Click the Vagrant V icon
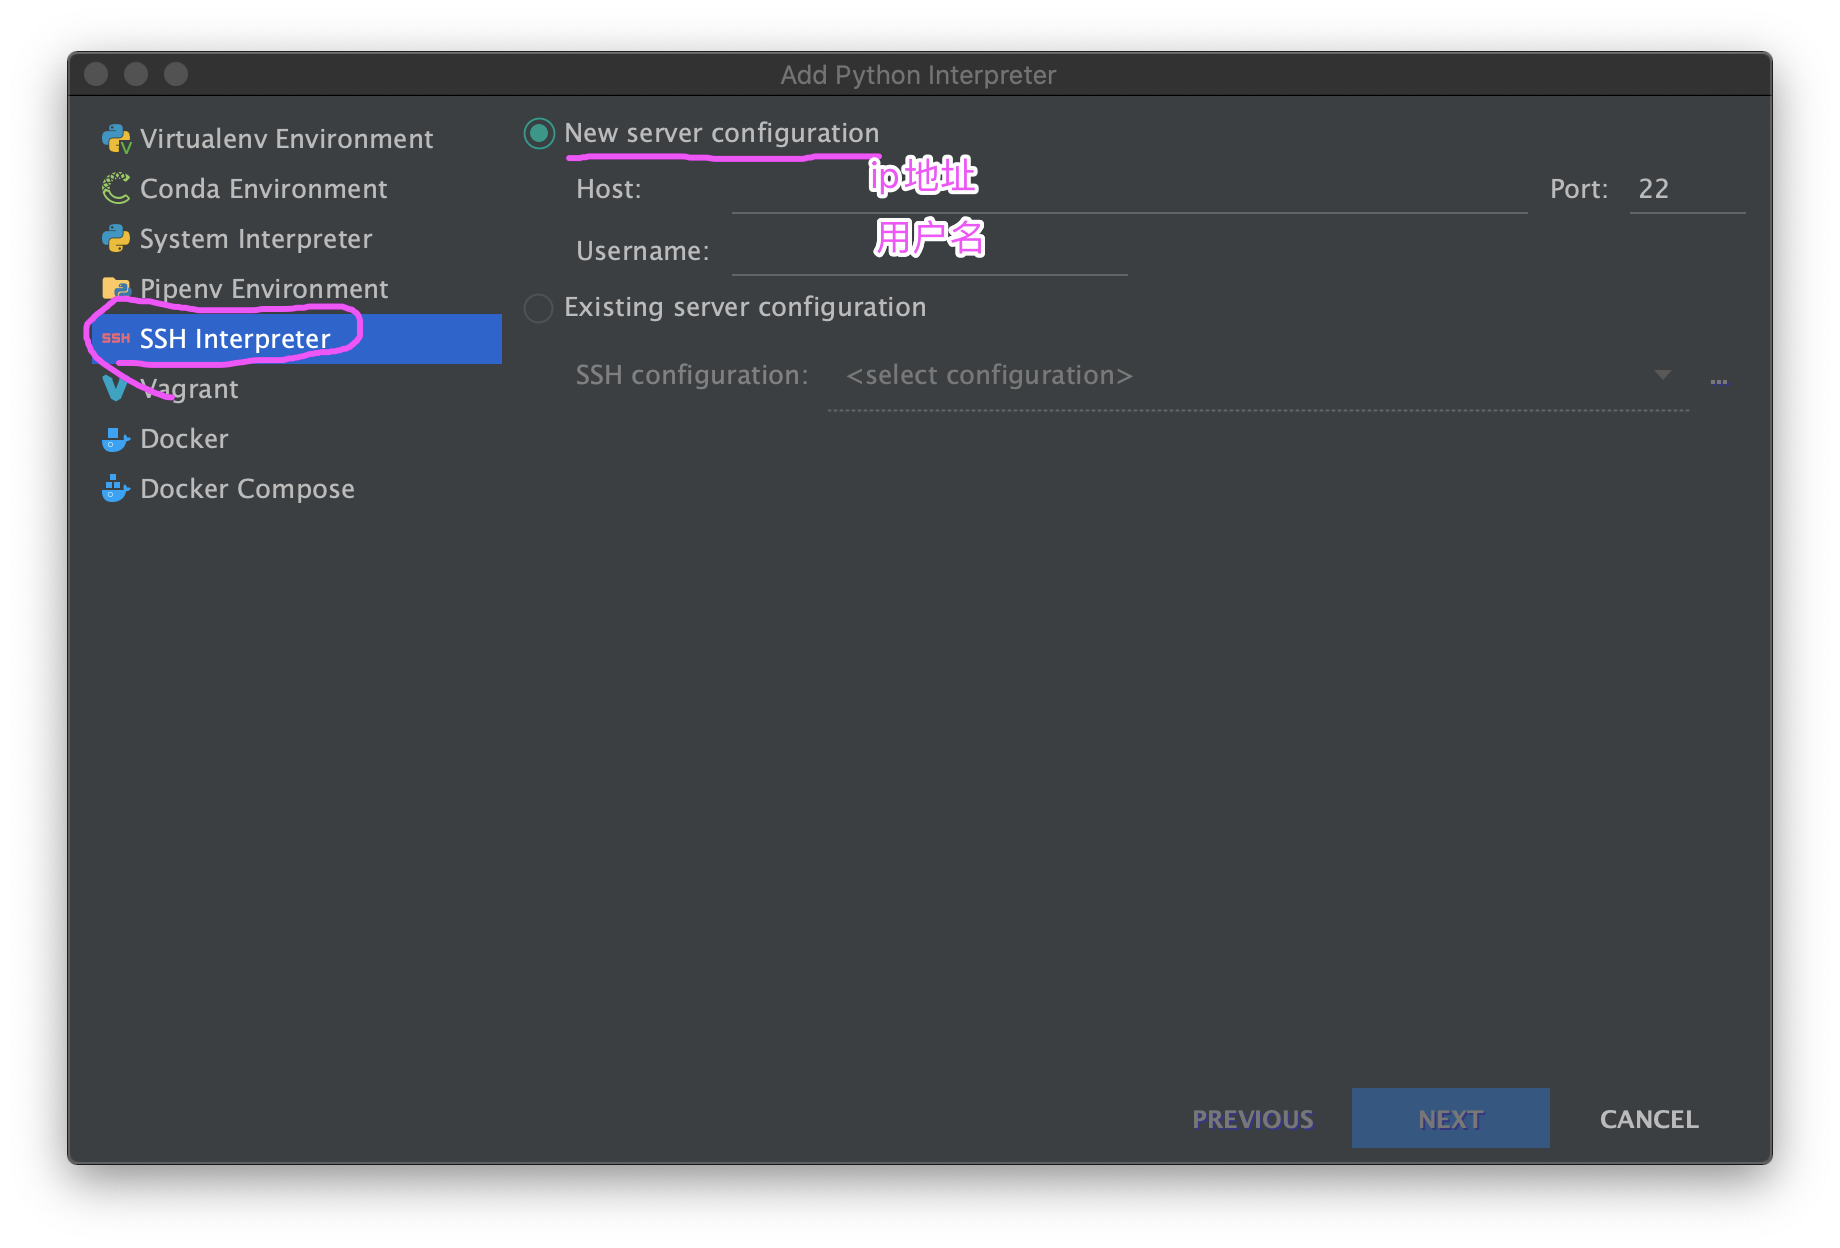This screenshot has width=1840, height=1248. [115, 388]
